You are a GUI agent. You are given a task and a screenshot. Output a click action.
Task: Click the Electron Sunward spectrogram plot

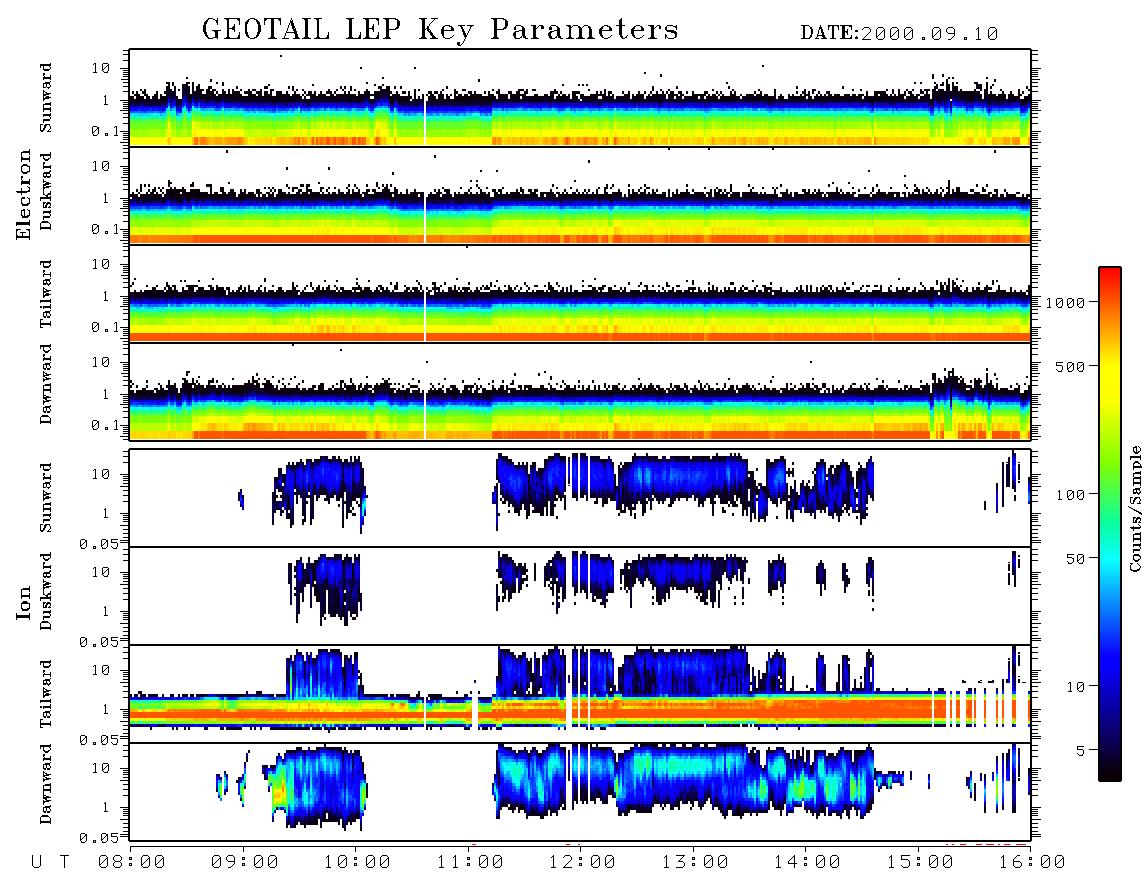pos(580,98)
